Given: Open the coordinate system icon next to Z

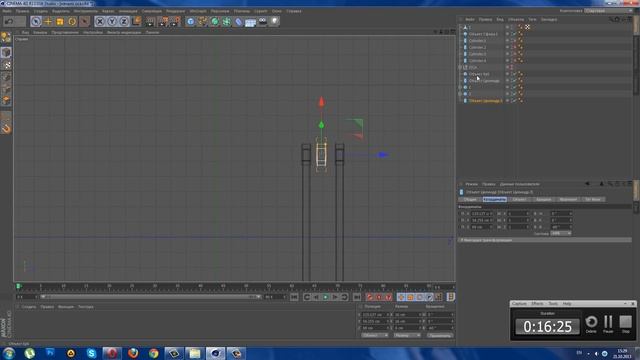Looking at the screenshot, I should tap(136, 21).
